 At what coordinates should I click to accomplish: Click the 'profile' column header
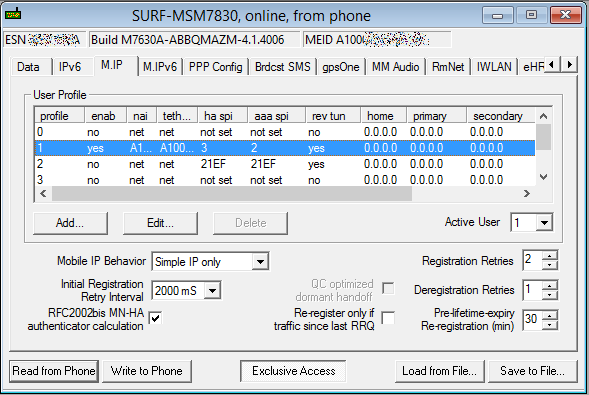60,116
